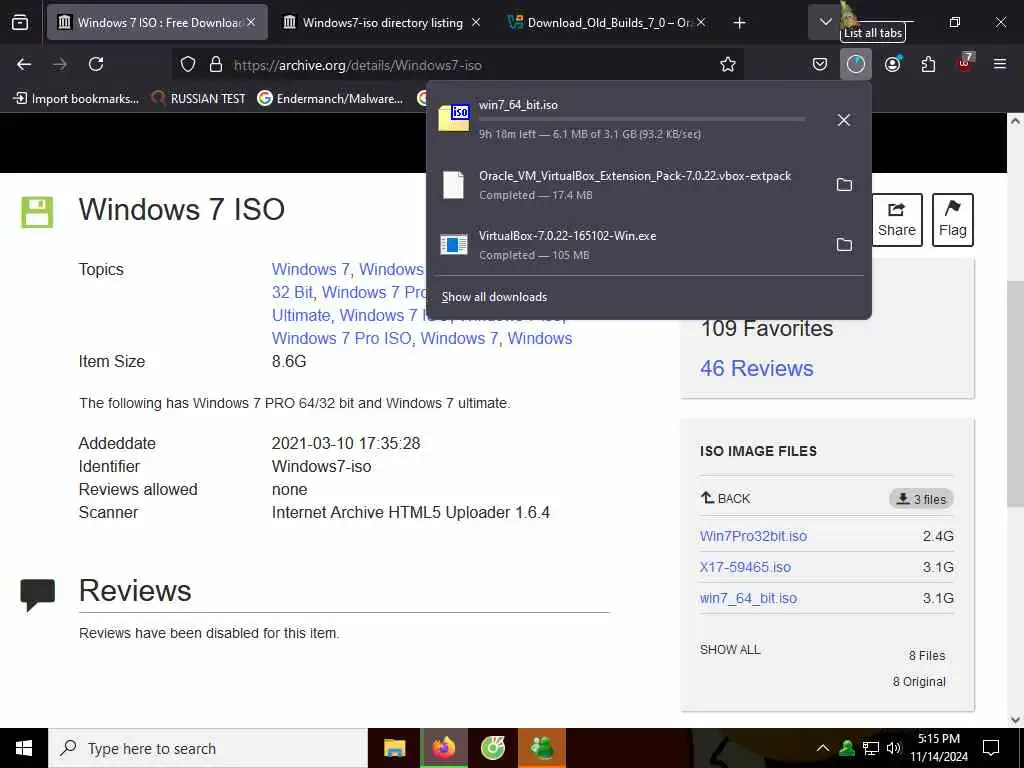The height and width of the screenshot is (768, 1024).
Task: Save page to Pocket
Action: click(820, 64)
